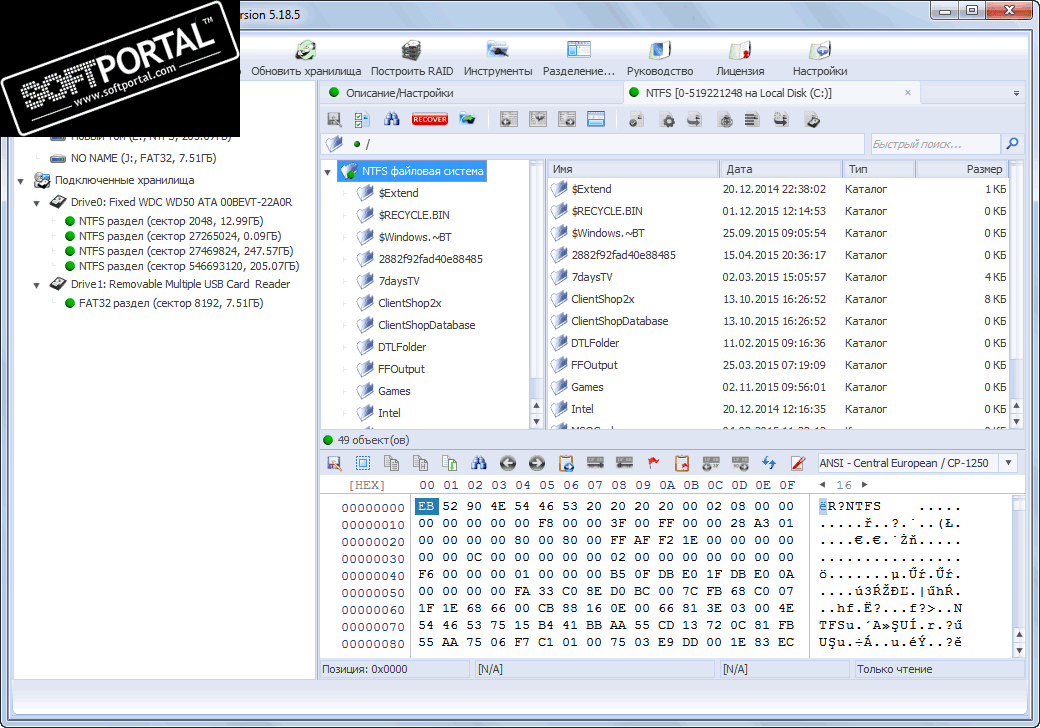1040x728 pixels.
Task: Sort file list by Размер column
Action: coord(962,169)
